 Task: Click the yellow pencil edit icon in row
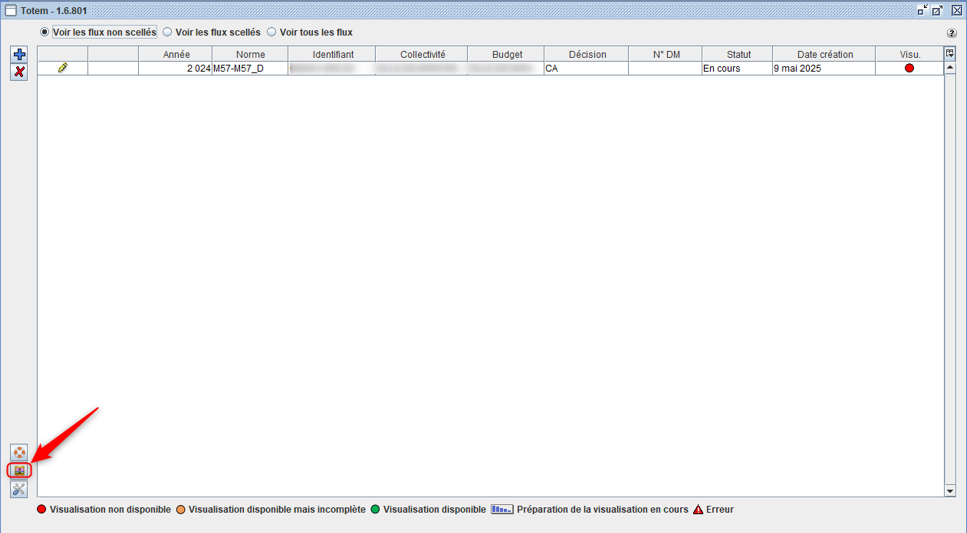pos(63,68)
